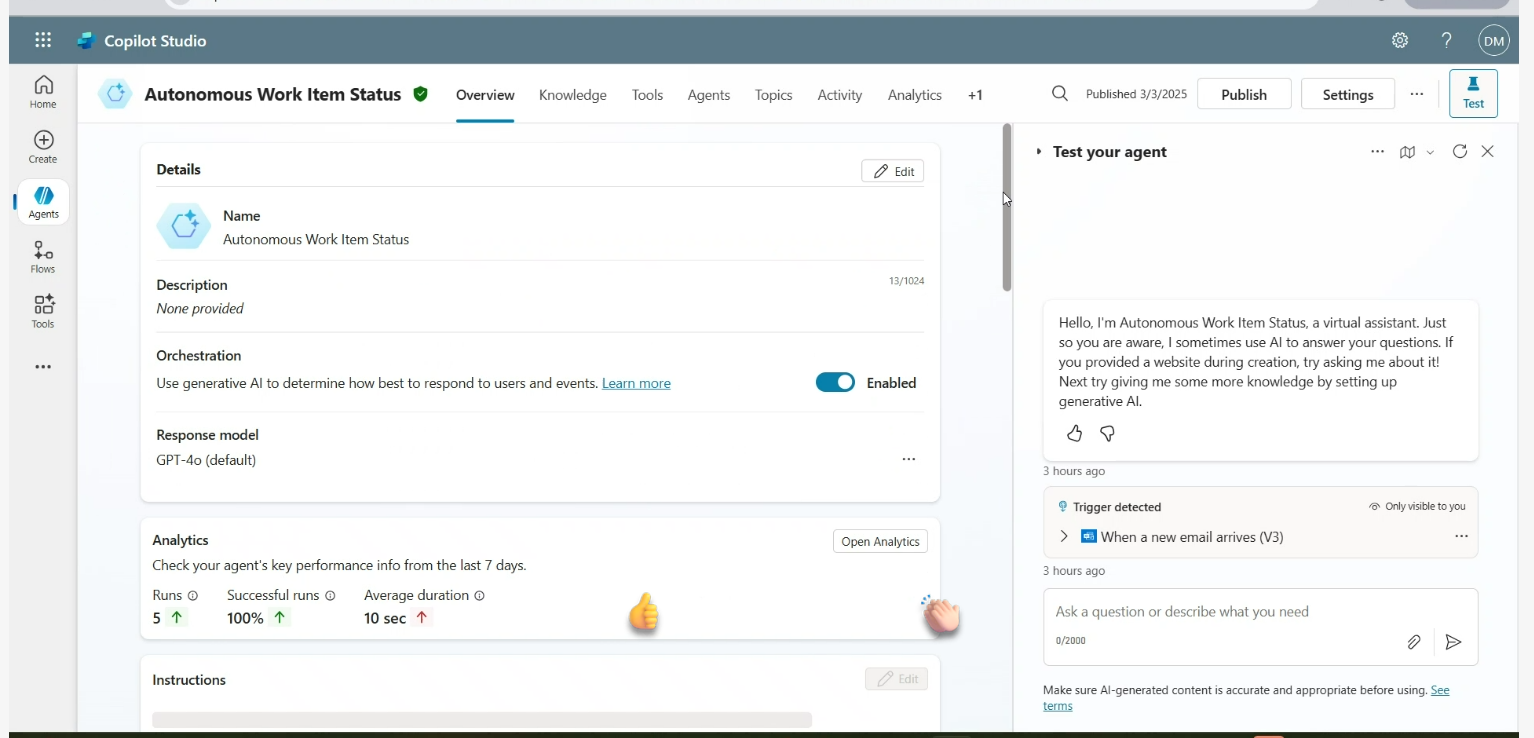Image resolution: width=1534 pixels, height=738 pixels.
Task: Click the Trigger detected label
Action: click(x=1117, y=507)
